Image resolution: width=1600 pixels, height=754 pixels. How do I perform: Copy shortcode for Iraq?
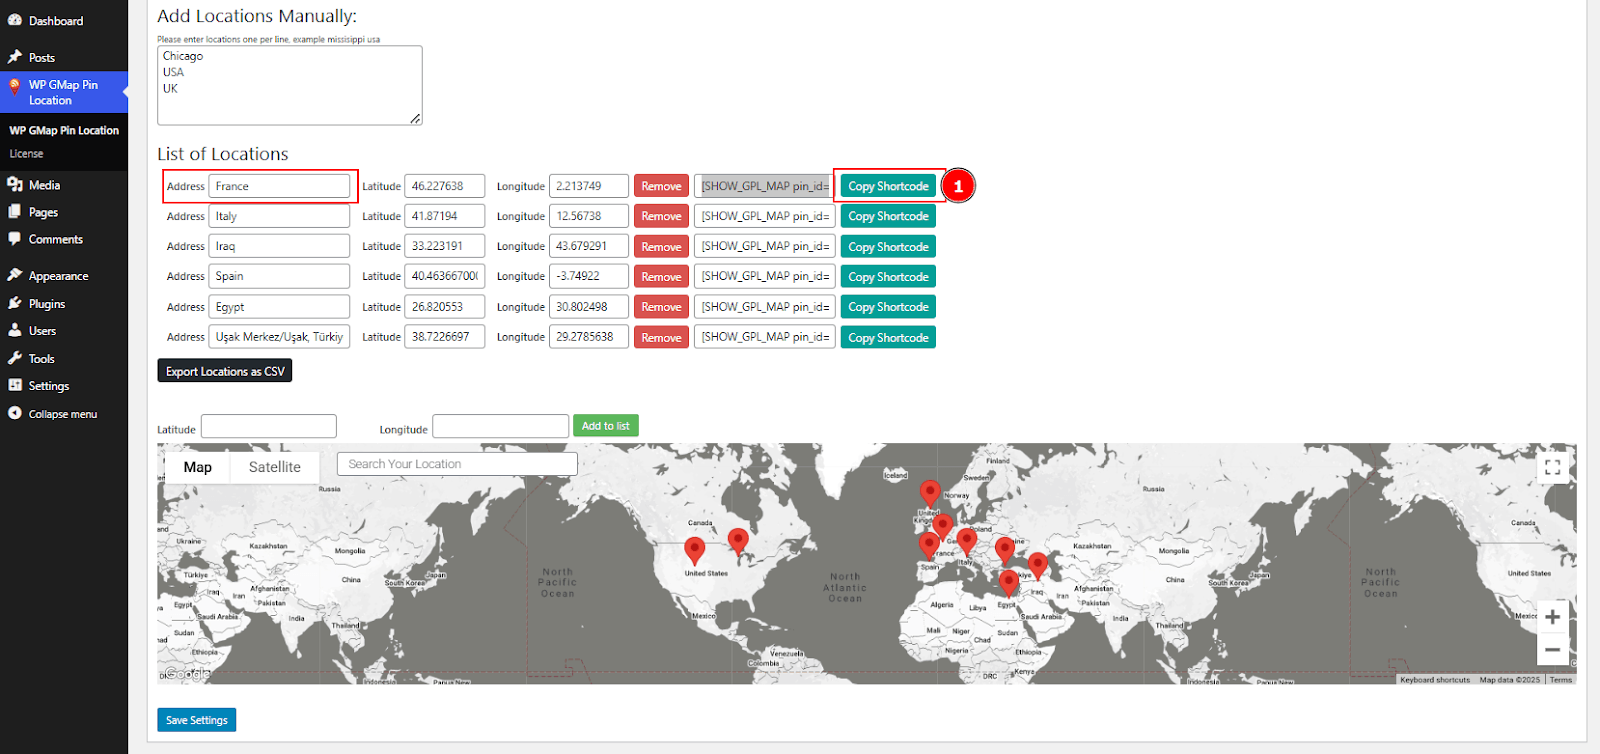[888, 247]
